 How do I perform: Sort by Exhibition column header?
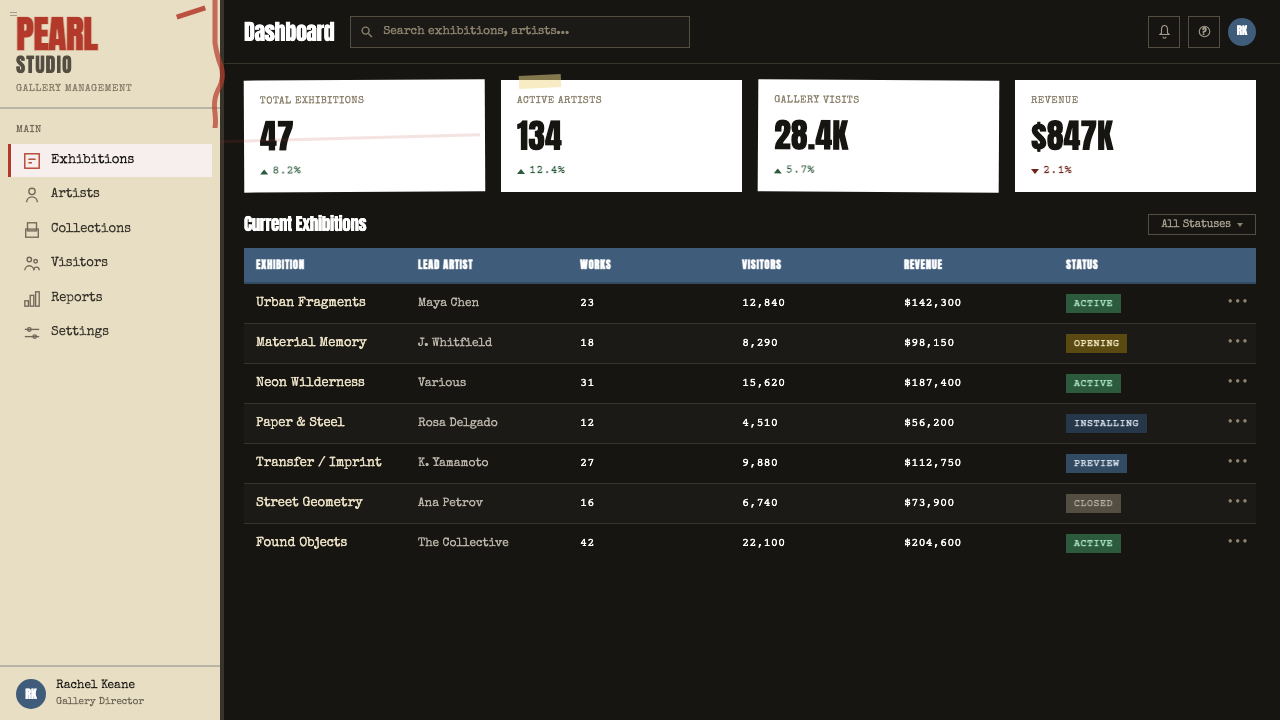[x=280, y=265]
